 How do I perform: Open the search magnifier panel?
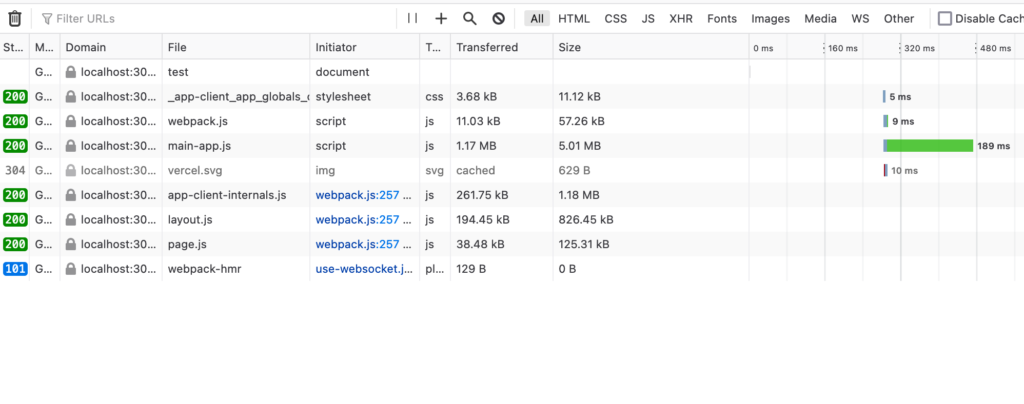(470, 18)
